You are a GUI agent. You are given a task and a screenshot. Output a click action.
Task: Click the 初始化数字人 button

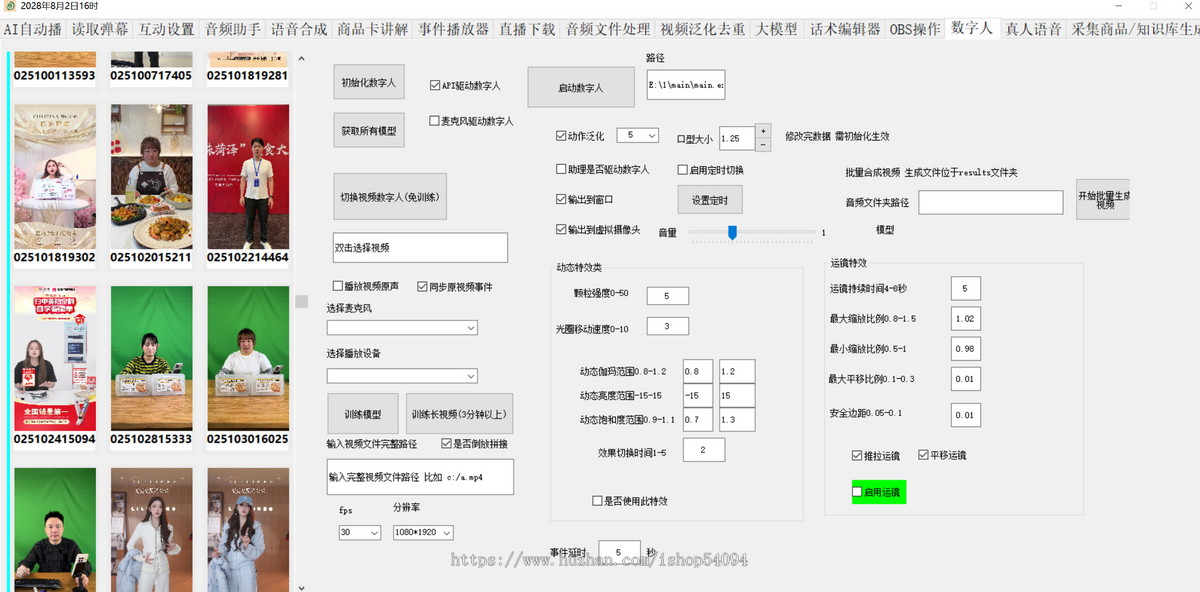coord(368,83)
